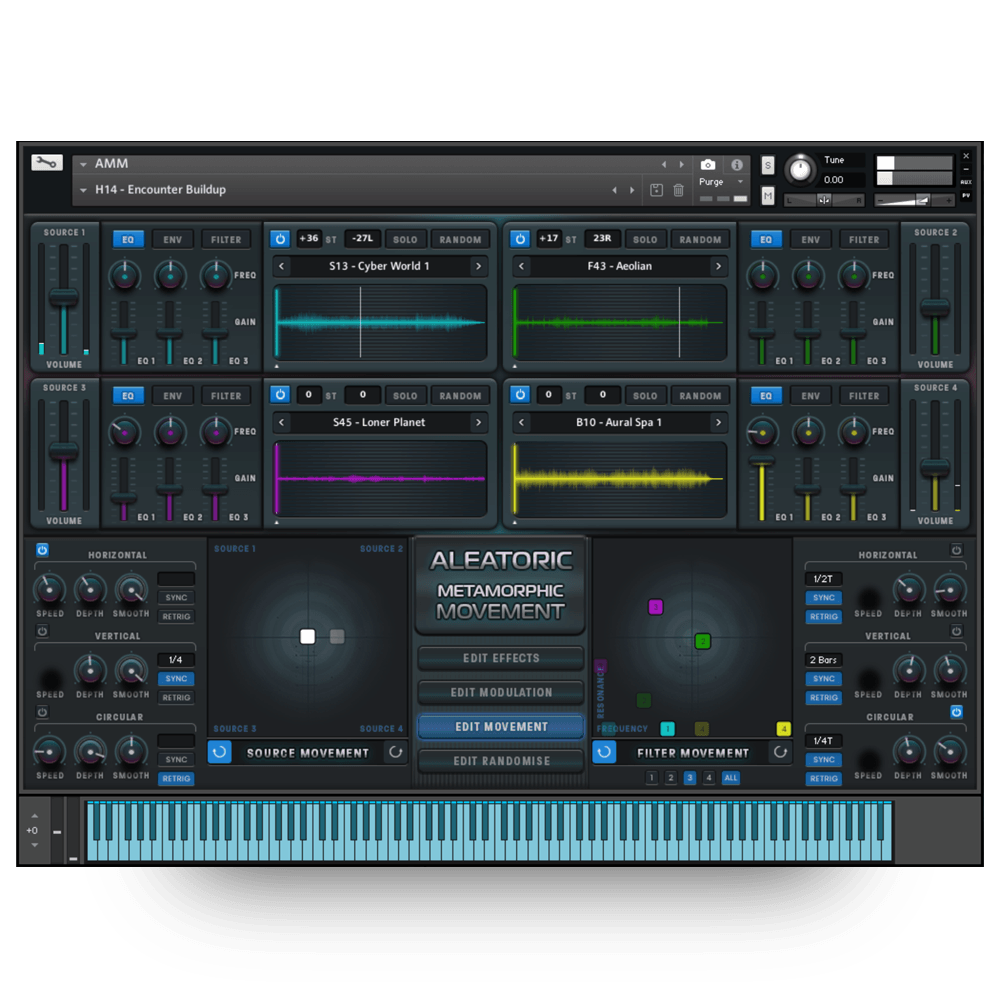Click RANDOM button for S45 Loner Planet

460,396
